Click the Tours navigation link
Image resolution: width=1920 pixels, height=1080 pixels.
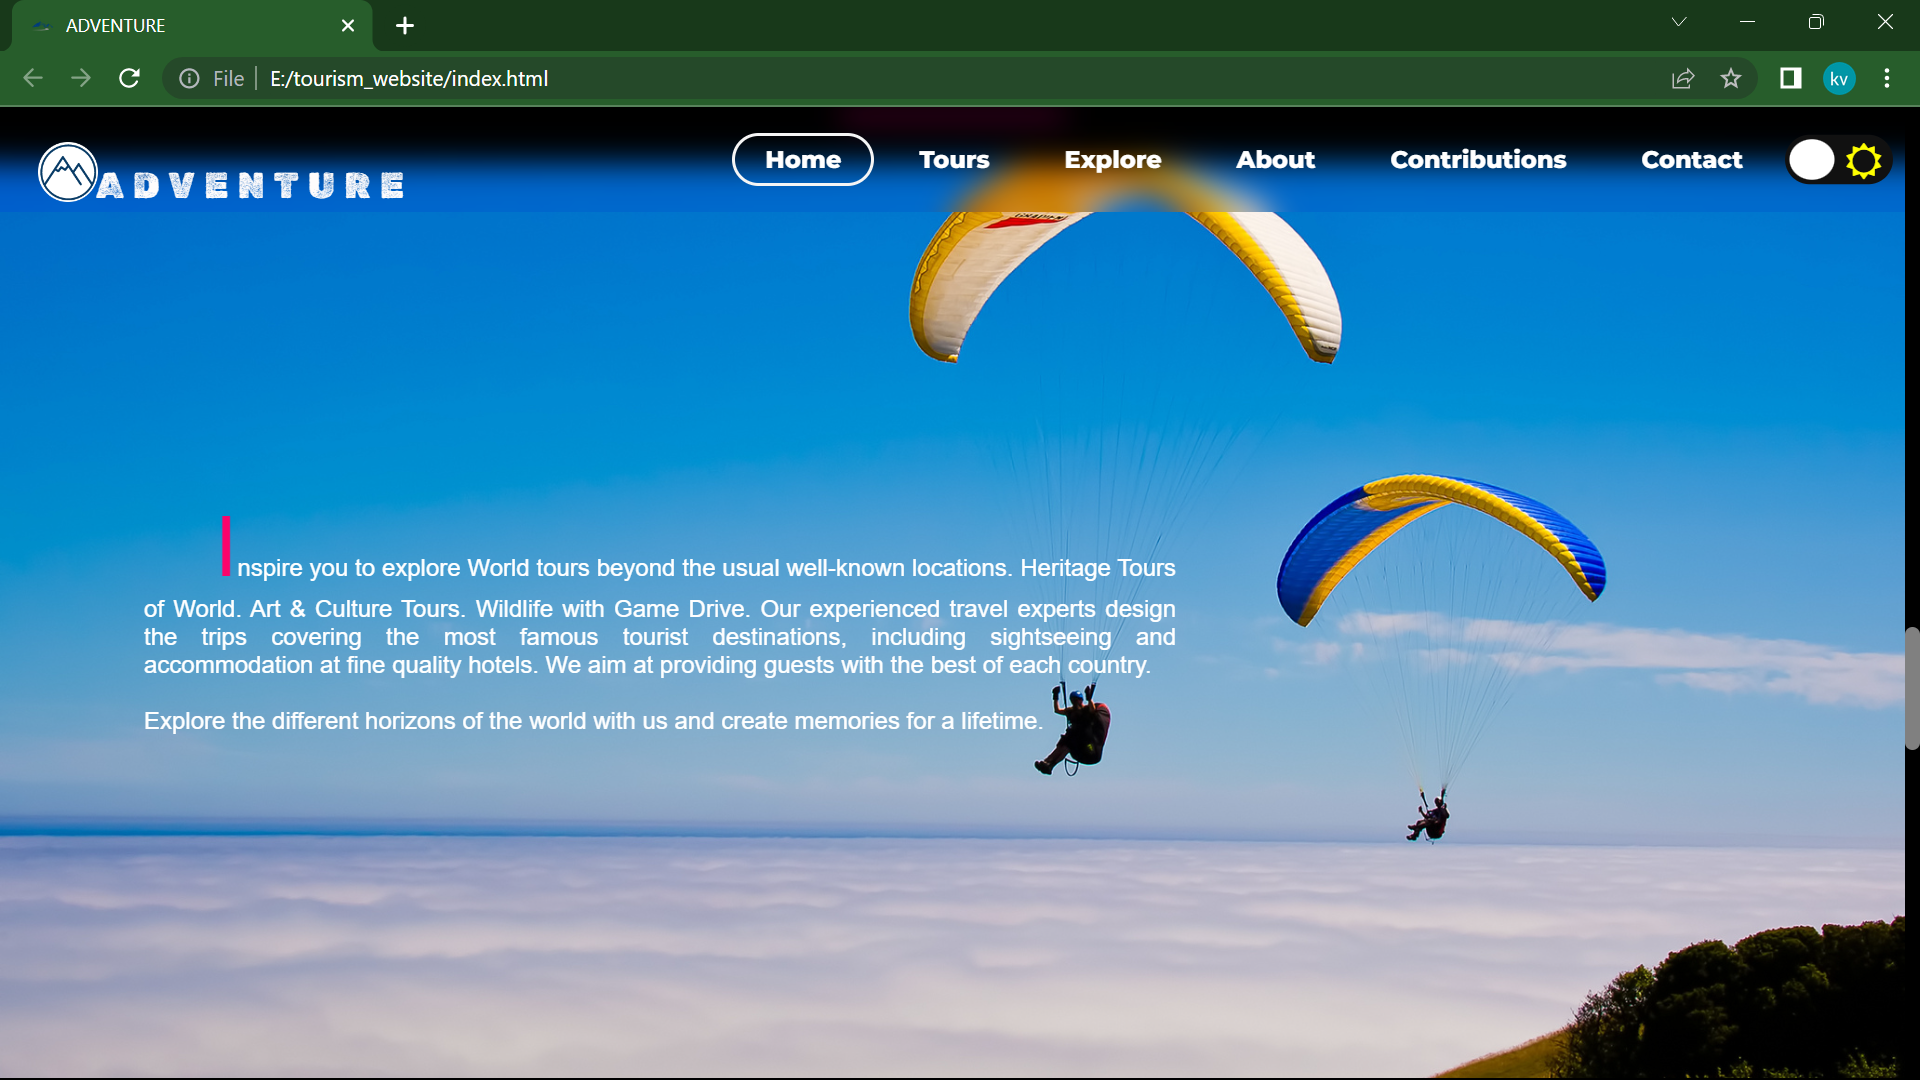(954, 160)
